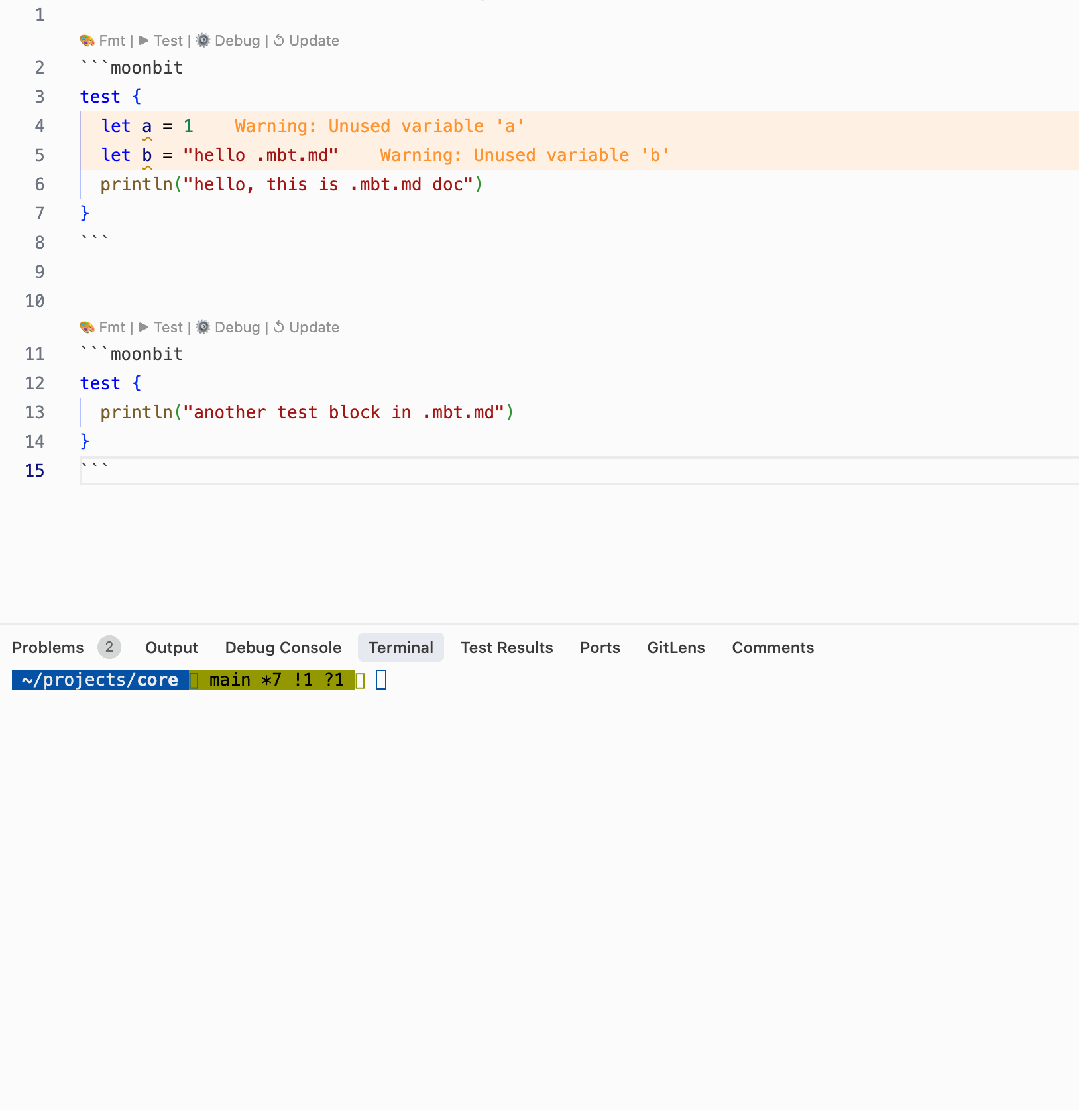The height and width of the screenshot is (1110, 1079).
Task: Click the git status segment 'main *7 !1 ?1'
Action: click(x=276, y=680)
